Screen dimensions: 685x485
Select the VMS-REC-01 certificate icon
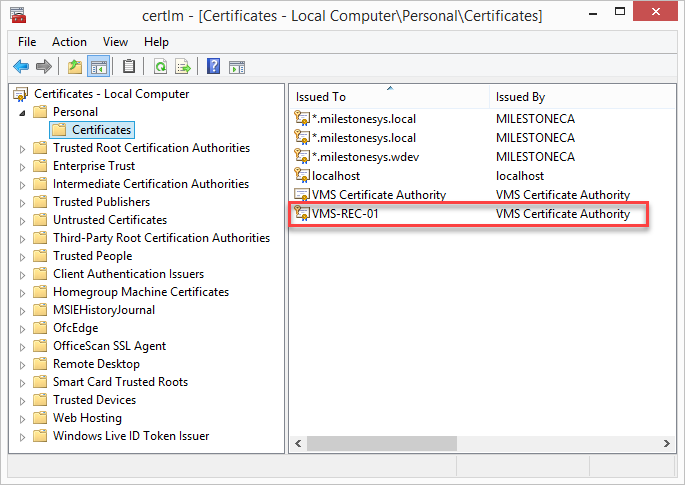302,214
